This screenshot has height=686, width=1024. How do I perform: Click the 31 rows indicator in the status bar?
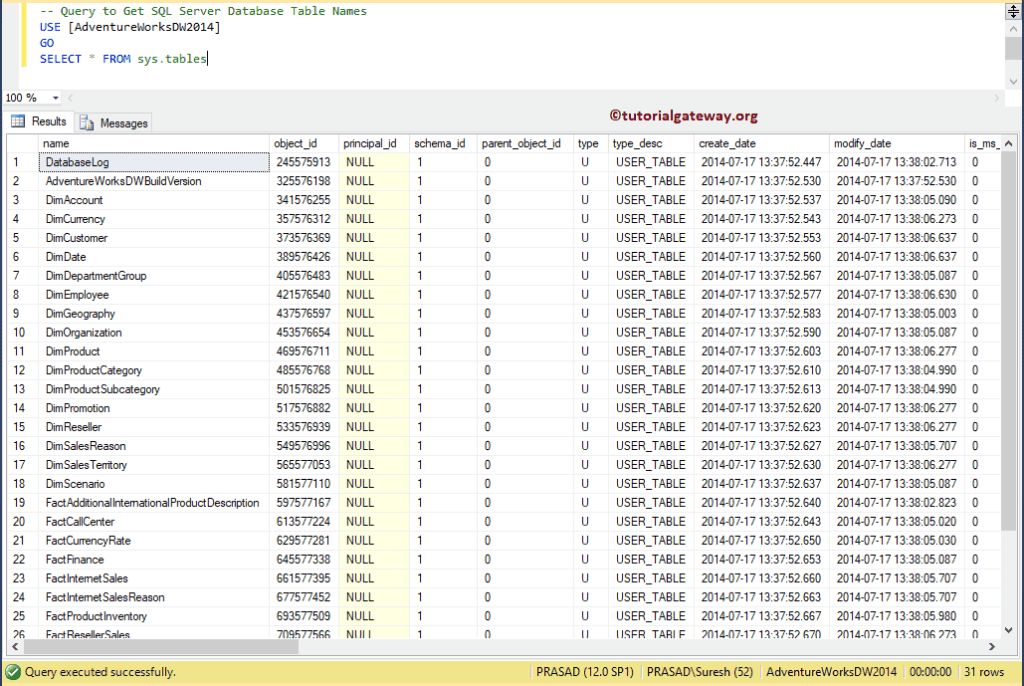point(984,672)
